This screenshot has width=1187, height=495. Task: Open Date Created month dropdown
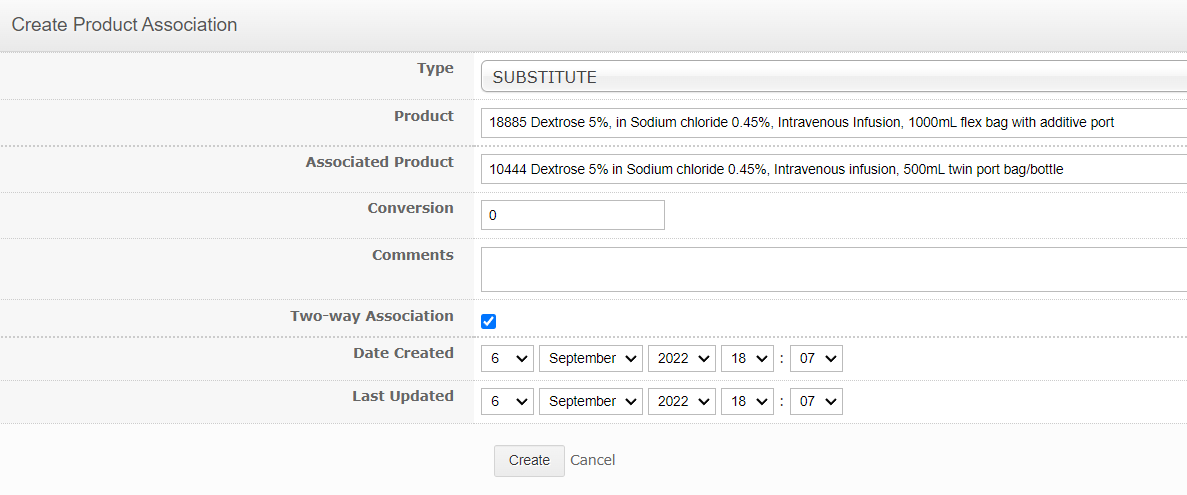tap(591, 359)
